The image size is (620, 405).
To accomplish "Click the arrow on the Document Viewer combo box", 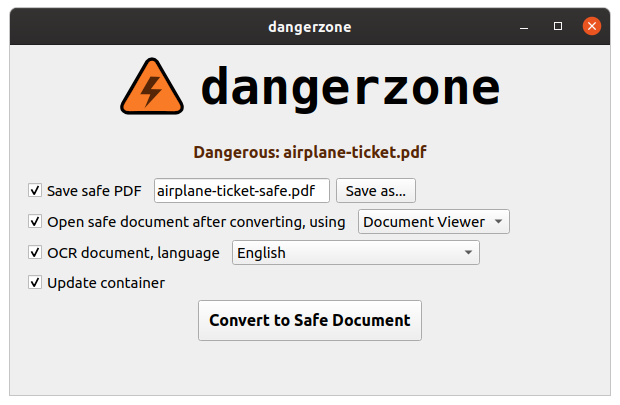I will tap(499, 221).
